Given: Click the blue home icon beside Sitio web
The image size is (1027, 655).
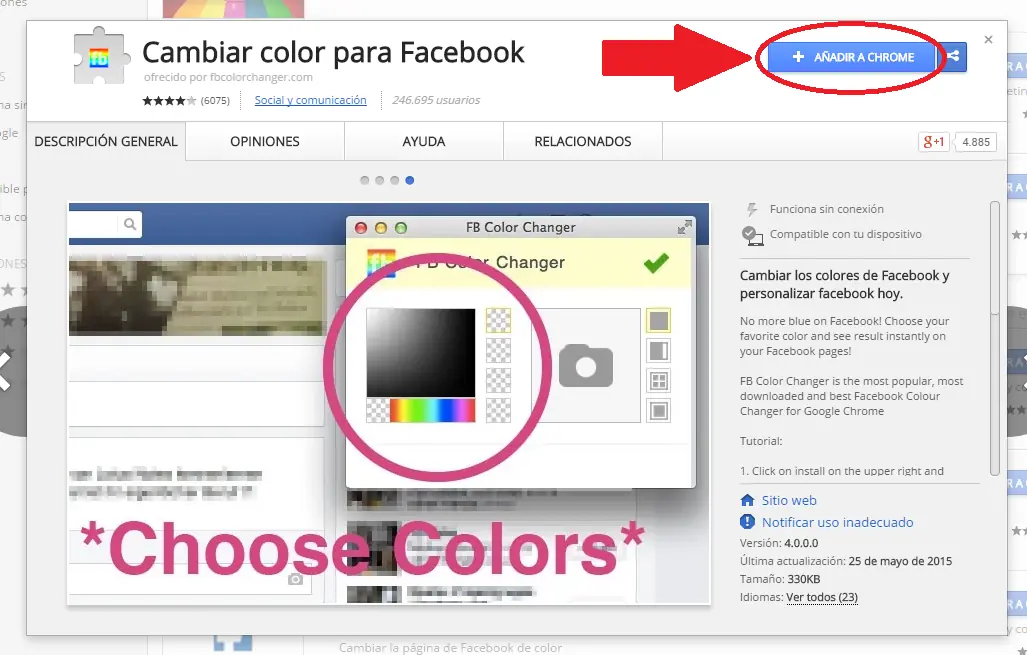Looking at the screenshot, I should click(747, 500).
